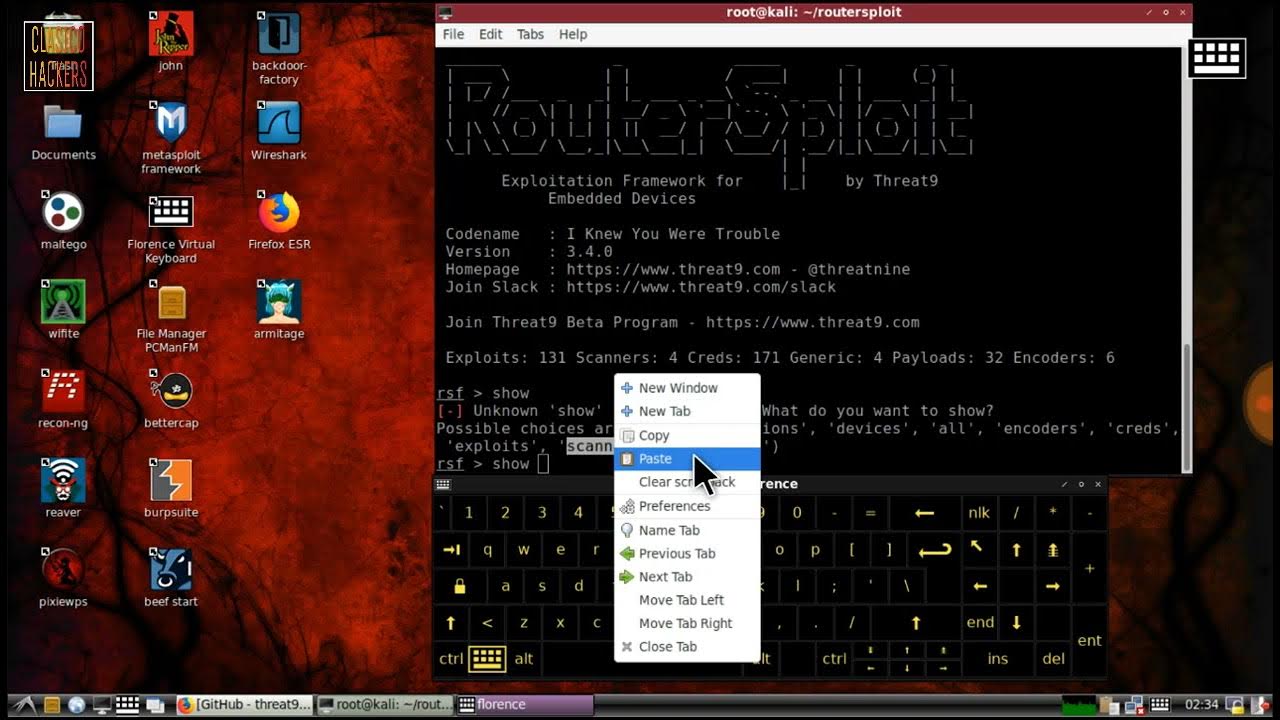Choose Clear scrollback in the context menu
Image resolution: width=1280 pixels, height=720 pixels.
pyautogui.click(x=687, y=482)
